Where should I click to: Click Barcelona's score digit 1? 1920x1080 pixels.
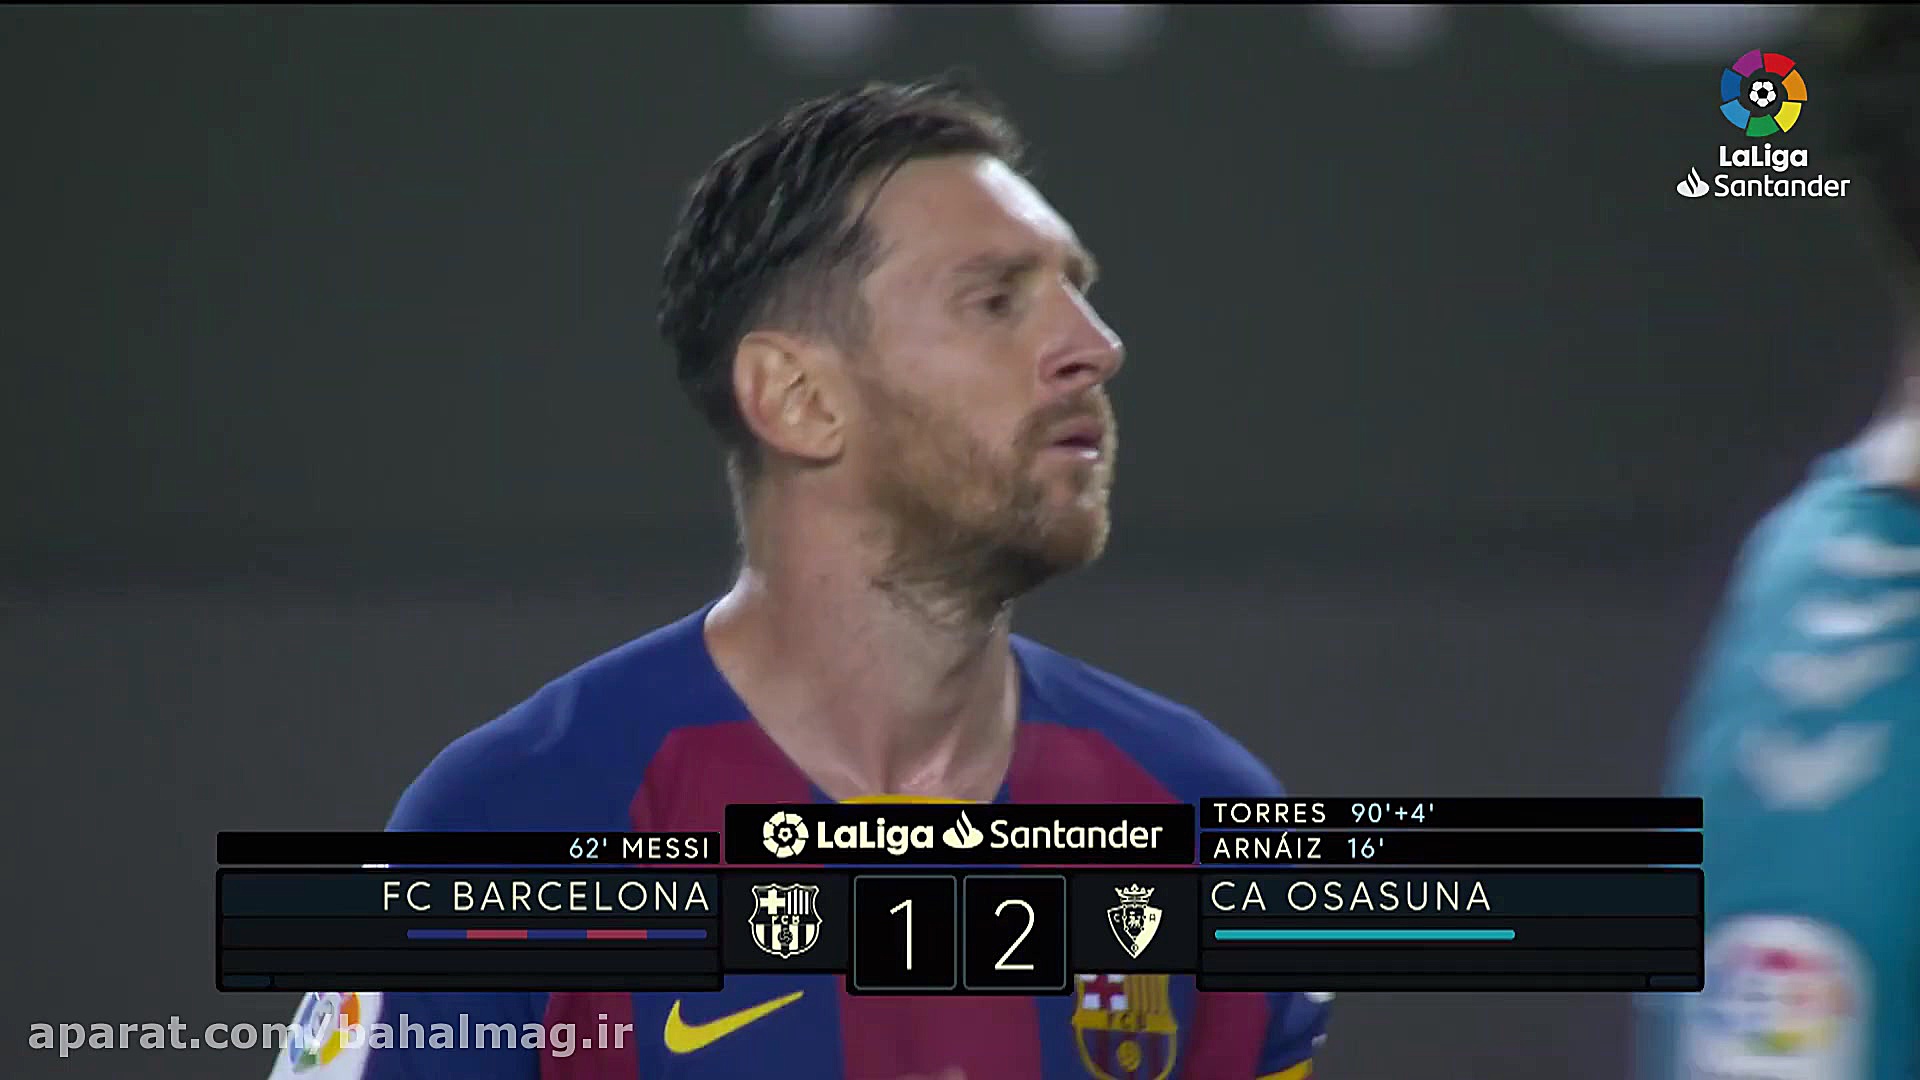[904, 934]
